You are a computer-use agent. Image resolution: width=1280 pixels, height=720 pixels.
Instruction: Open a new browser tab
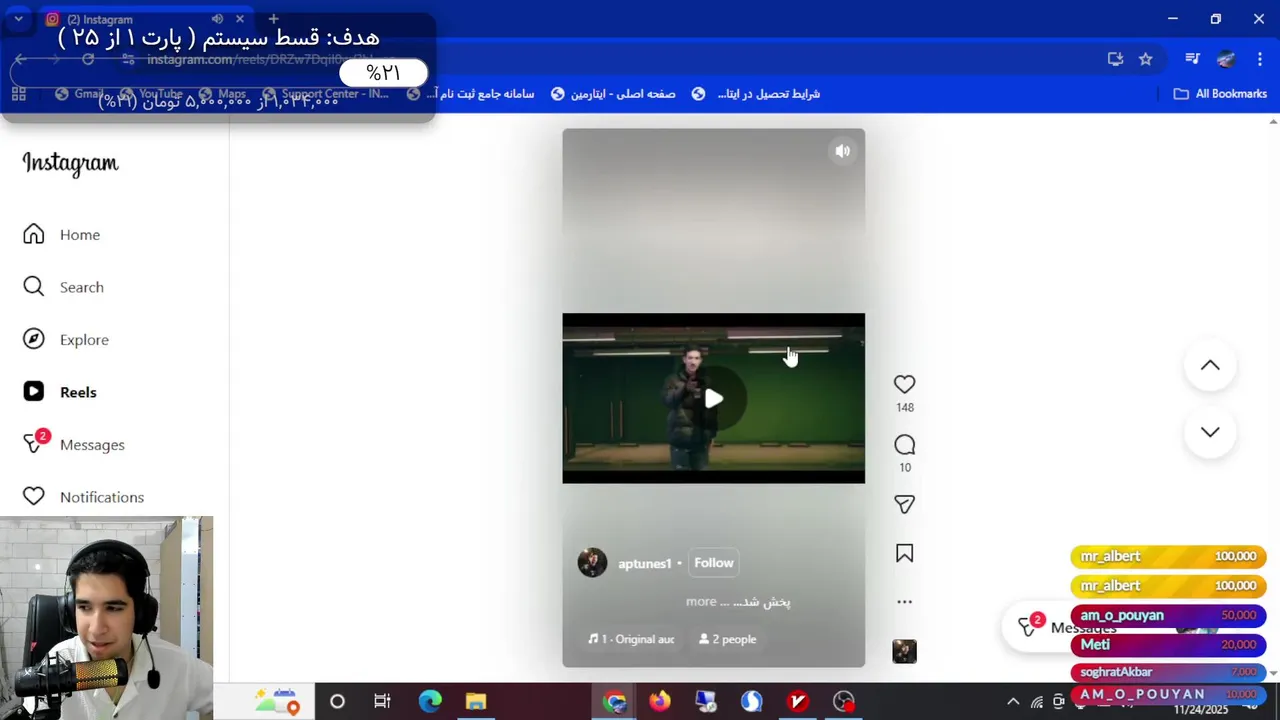[x=273, y=19]
